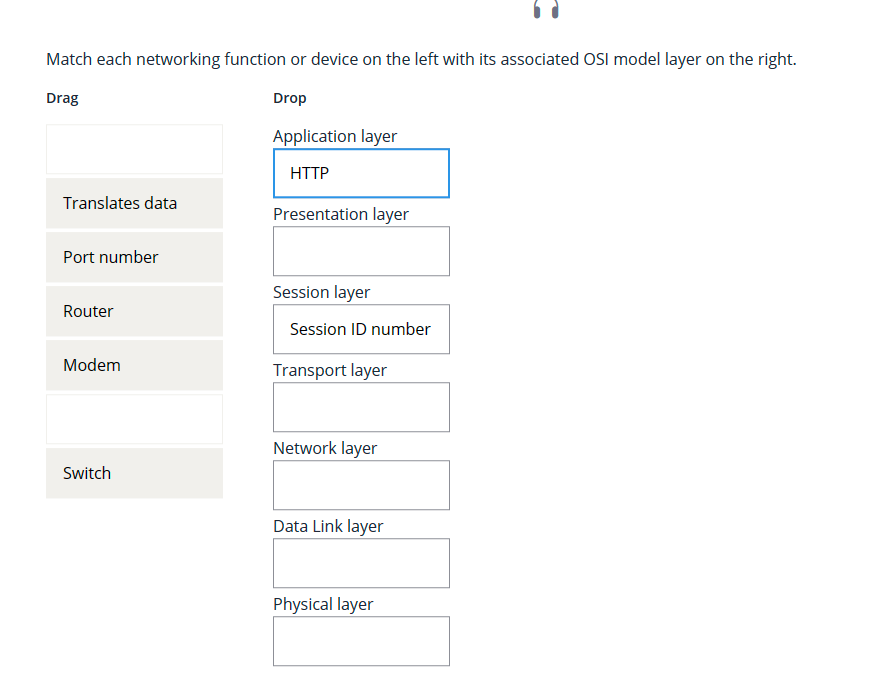Click the empty Data Link layer drop box
Viewport: 896px width, 691px height.
pyautogui.click(x=361, y=563)
